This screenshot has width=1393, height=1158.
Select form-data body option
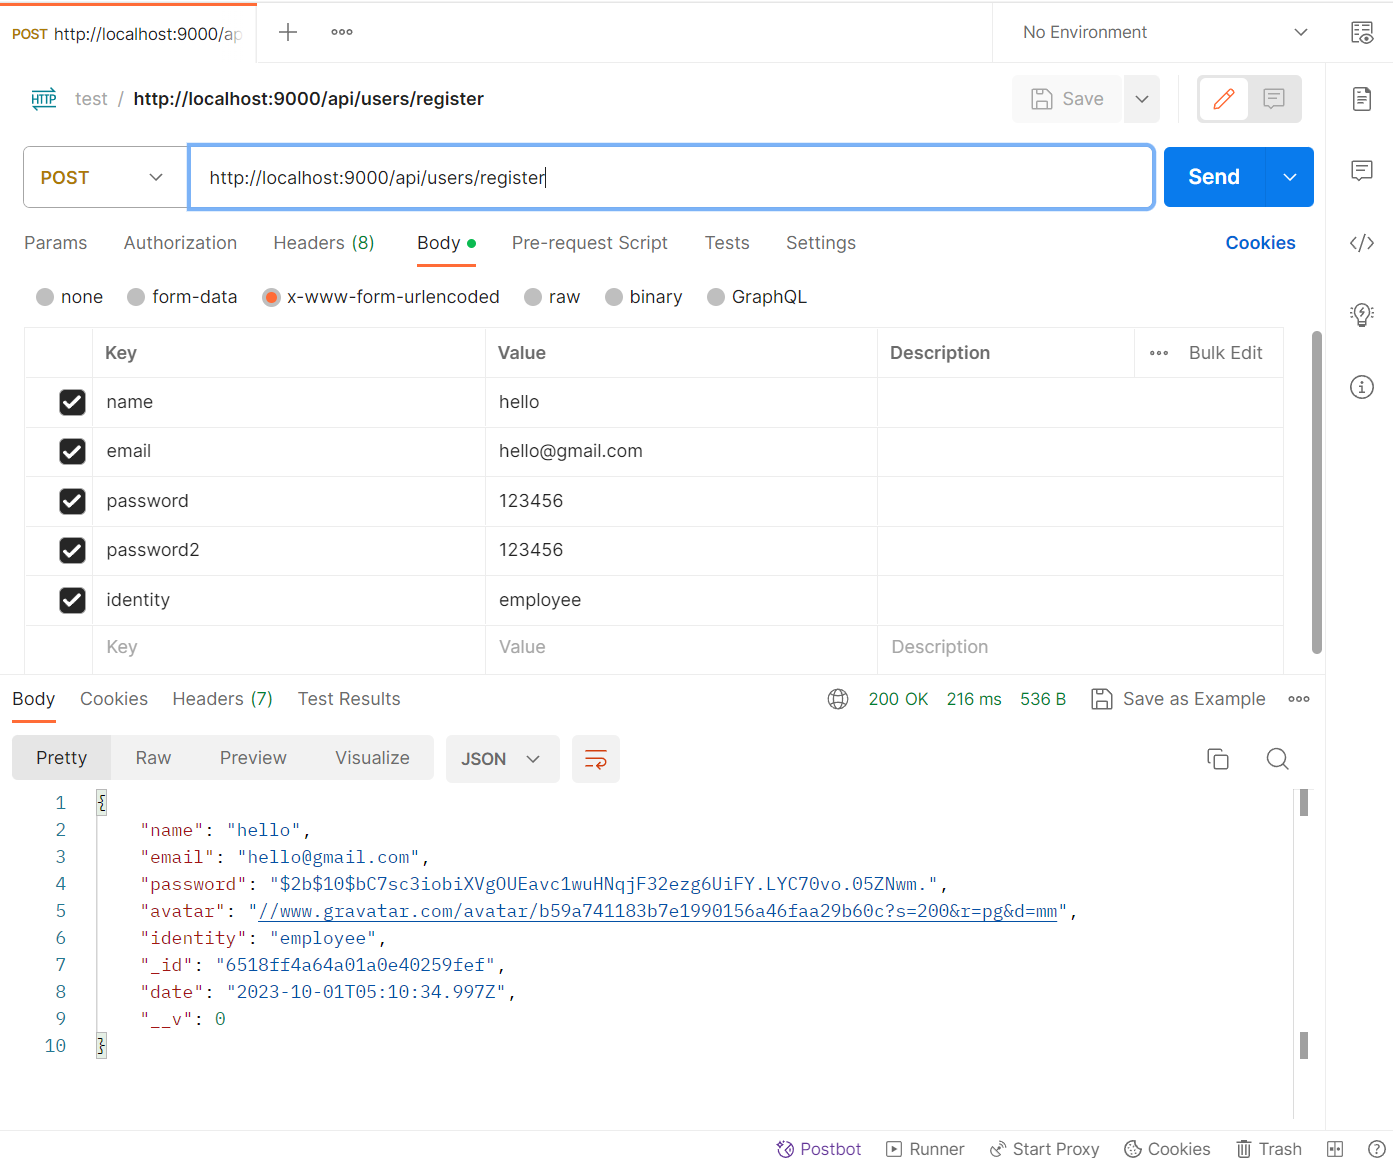(x=136, y=297)
